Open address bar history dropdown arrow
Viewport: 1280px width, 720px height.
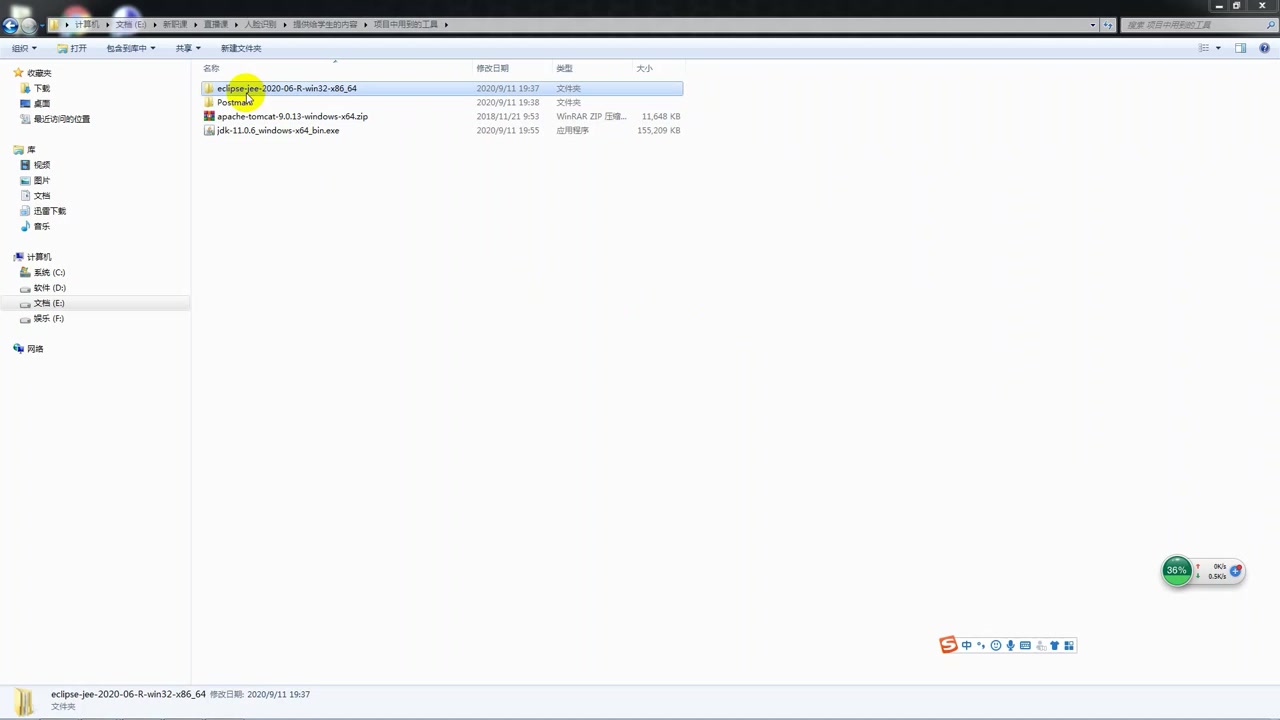click(1093, 25)
